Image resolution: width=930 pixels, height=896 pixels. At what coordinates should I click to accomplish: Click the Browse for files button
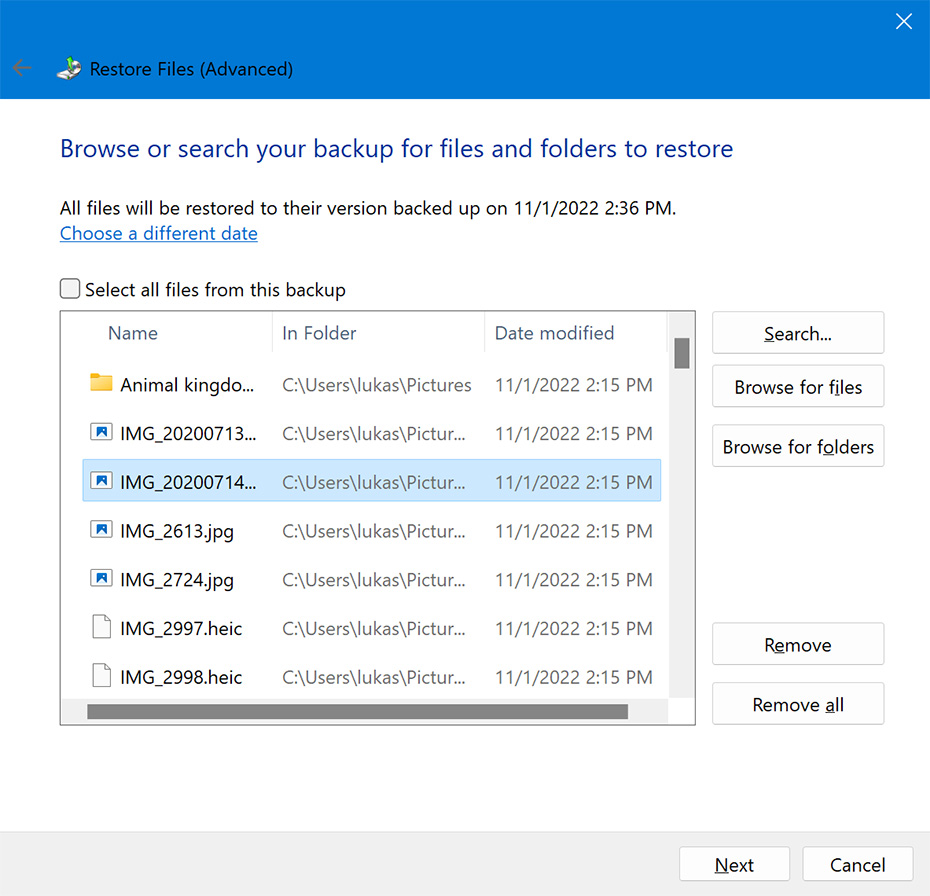click(797, 386)
